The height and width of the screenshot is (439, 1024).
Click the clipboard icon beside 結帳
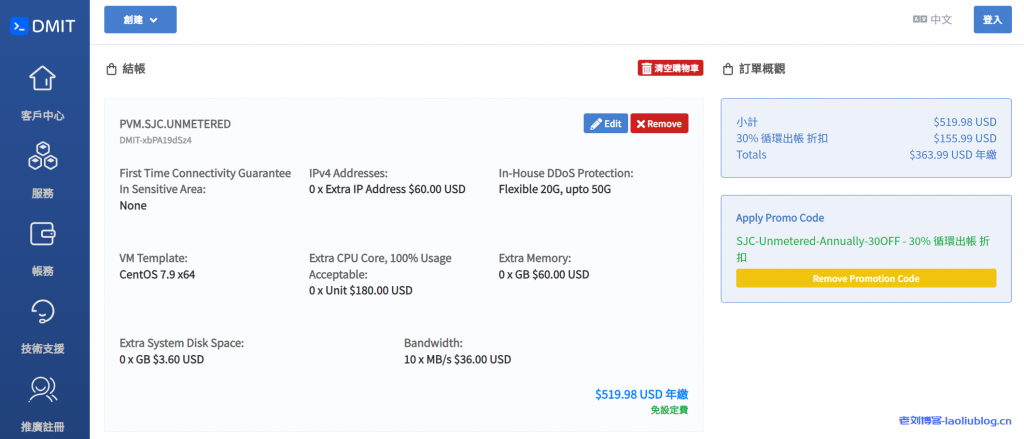pyautogui.click(x=111, y=70)
